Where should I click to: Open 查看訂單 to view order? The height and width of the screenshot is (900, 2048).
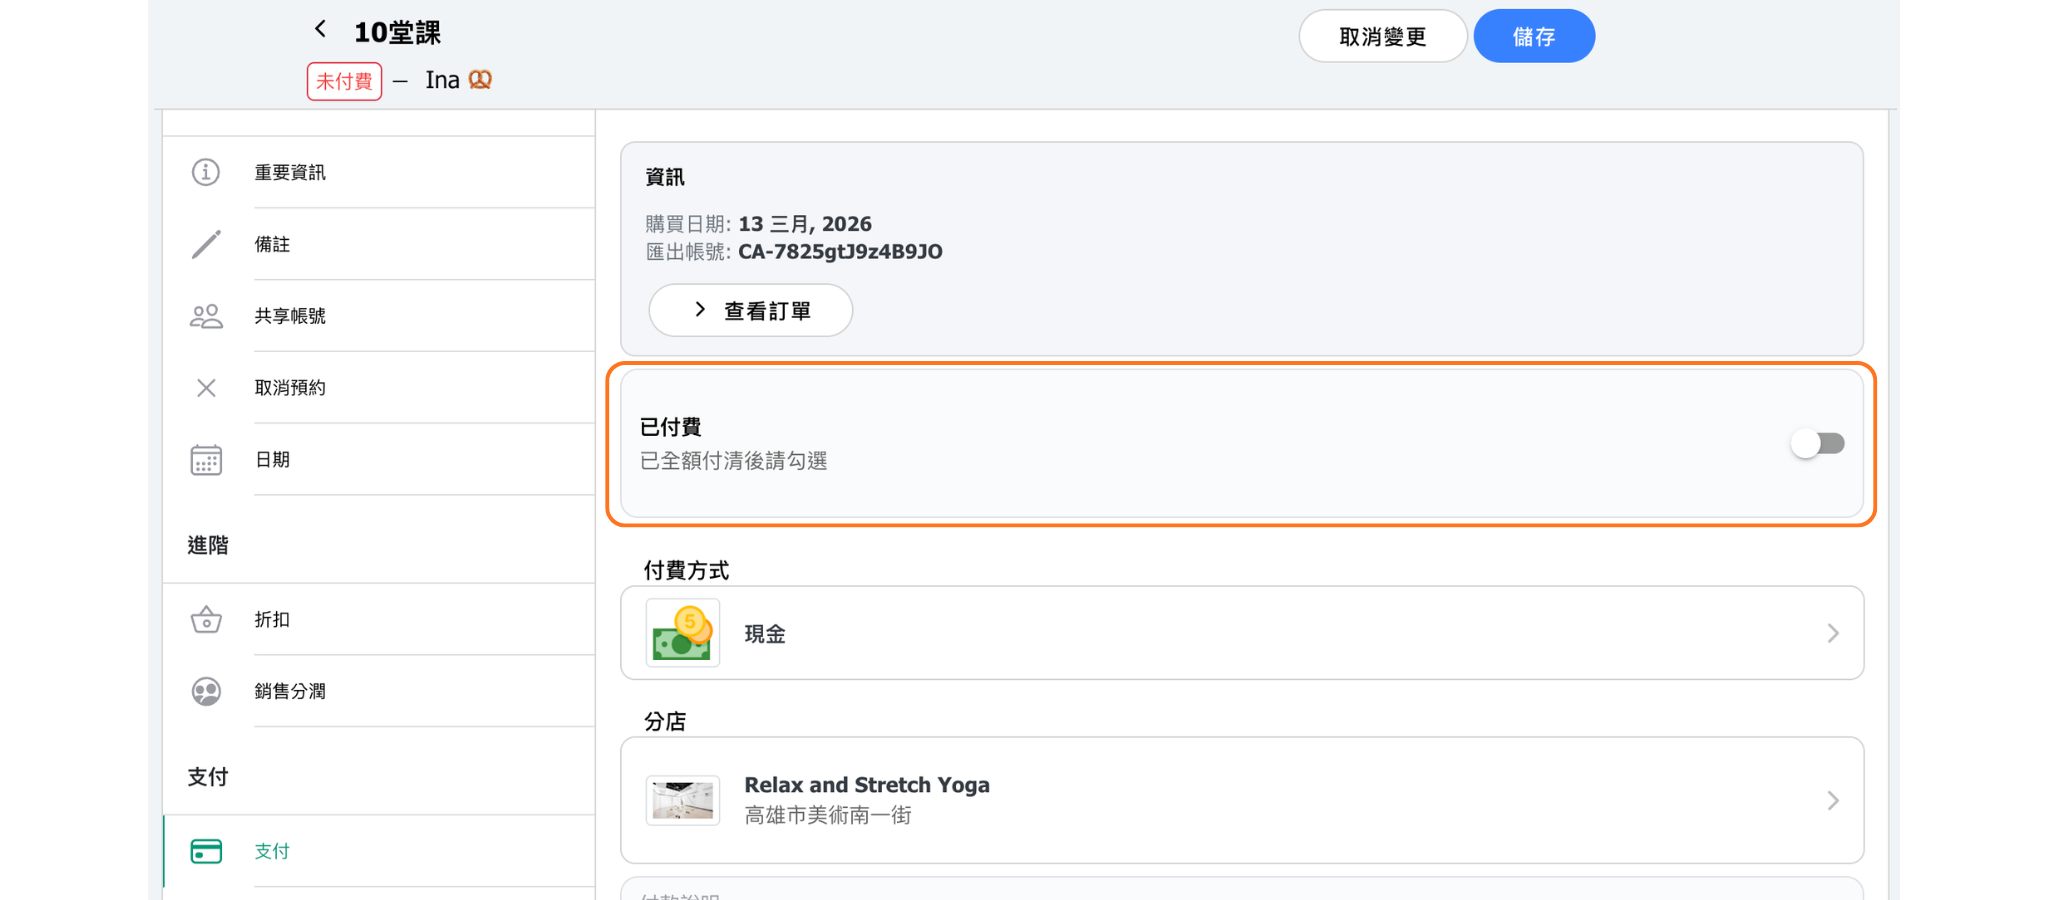pos(751,311)
